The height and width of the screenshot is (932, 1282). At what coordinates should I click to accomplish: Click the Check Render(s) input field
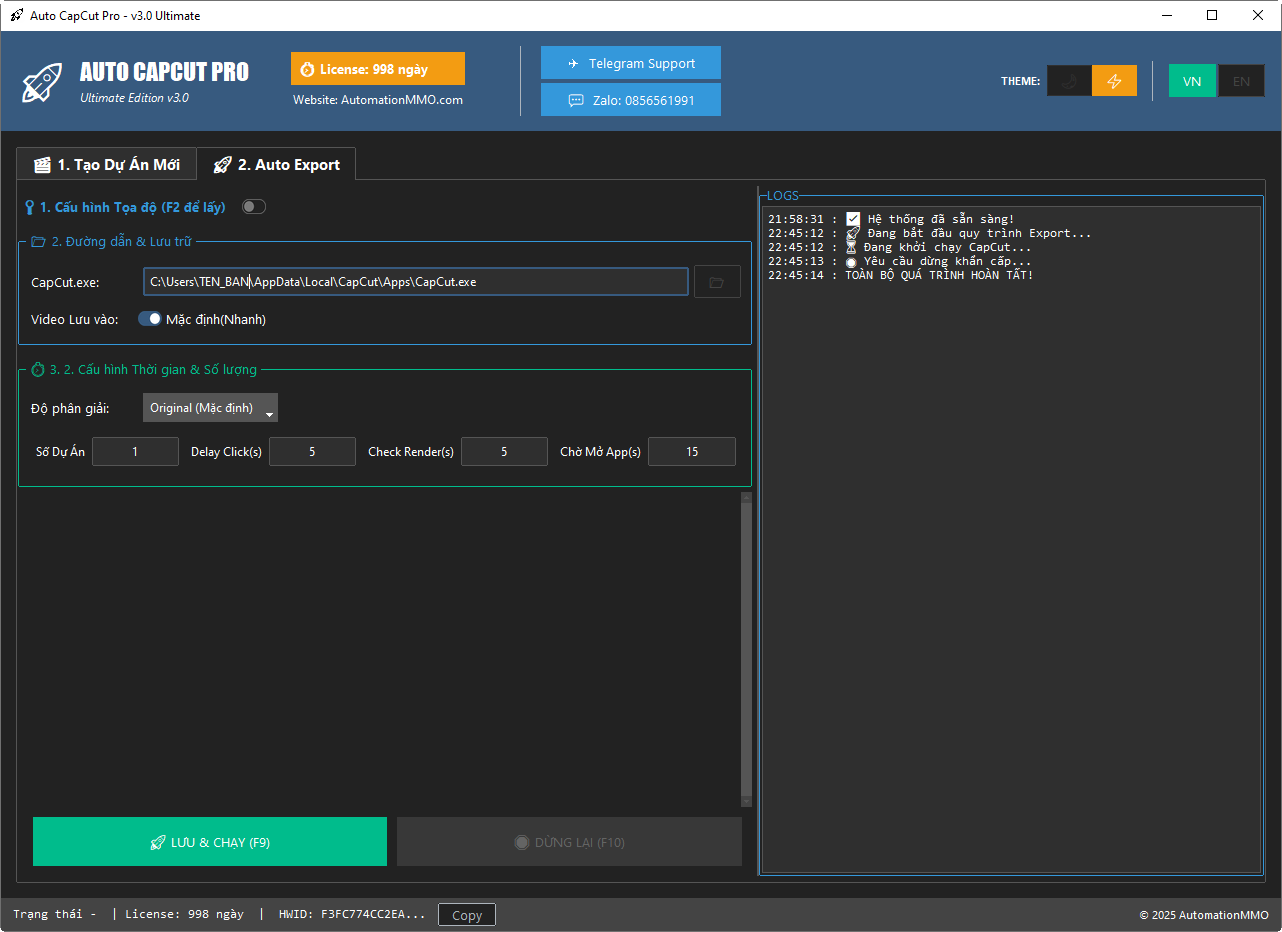[x=504, y=452]
